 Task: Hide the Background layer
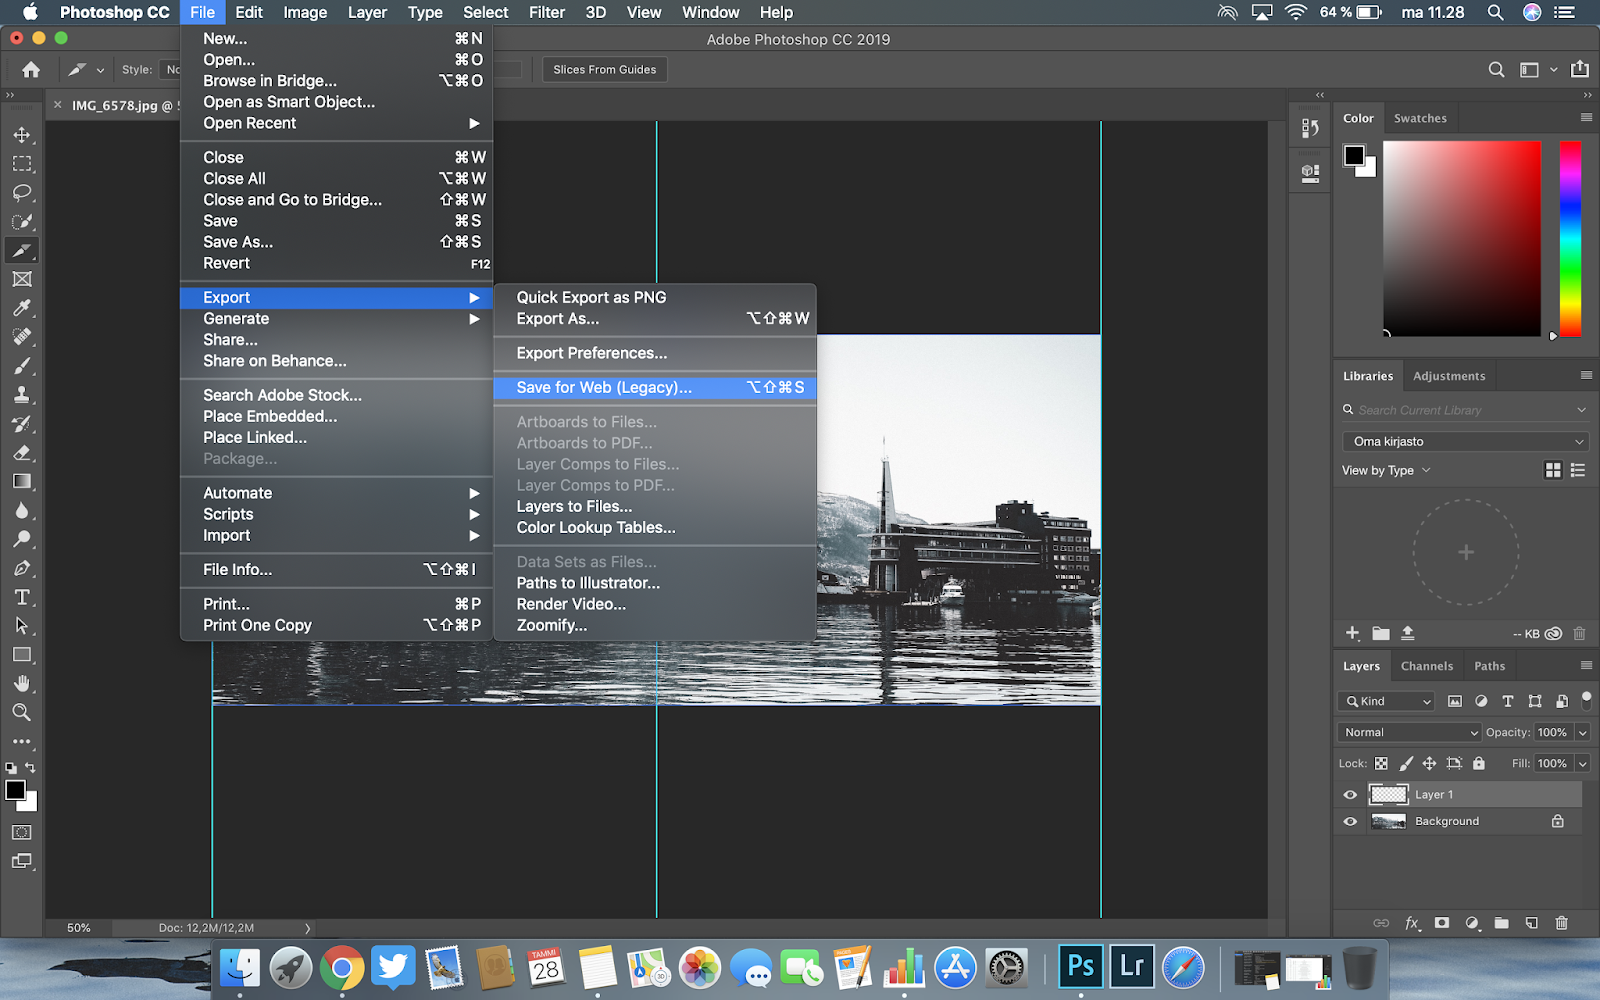pyautogui.click(x=1350, y=822)
